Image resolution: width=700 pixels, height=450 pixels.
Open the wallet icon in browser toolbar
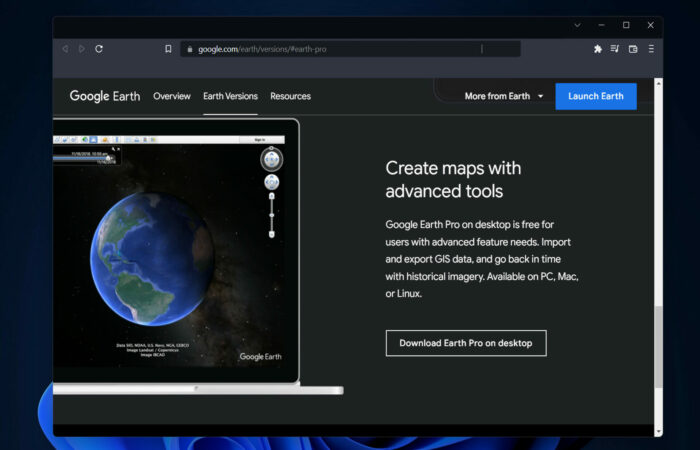(x=633, y=49)
